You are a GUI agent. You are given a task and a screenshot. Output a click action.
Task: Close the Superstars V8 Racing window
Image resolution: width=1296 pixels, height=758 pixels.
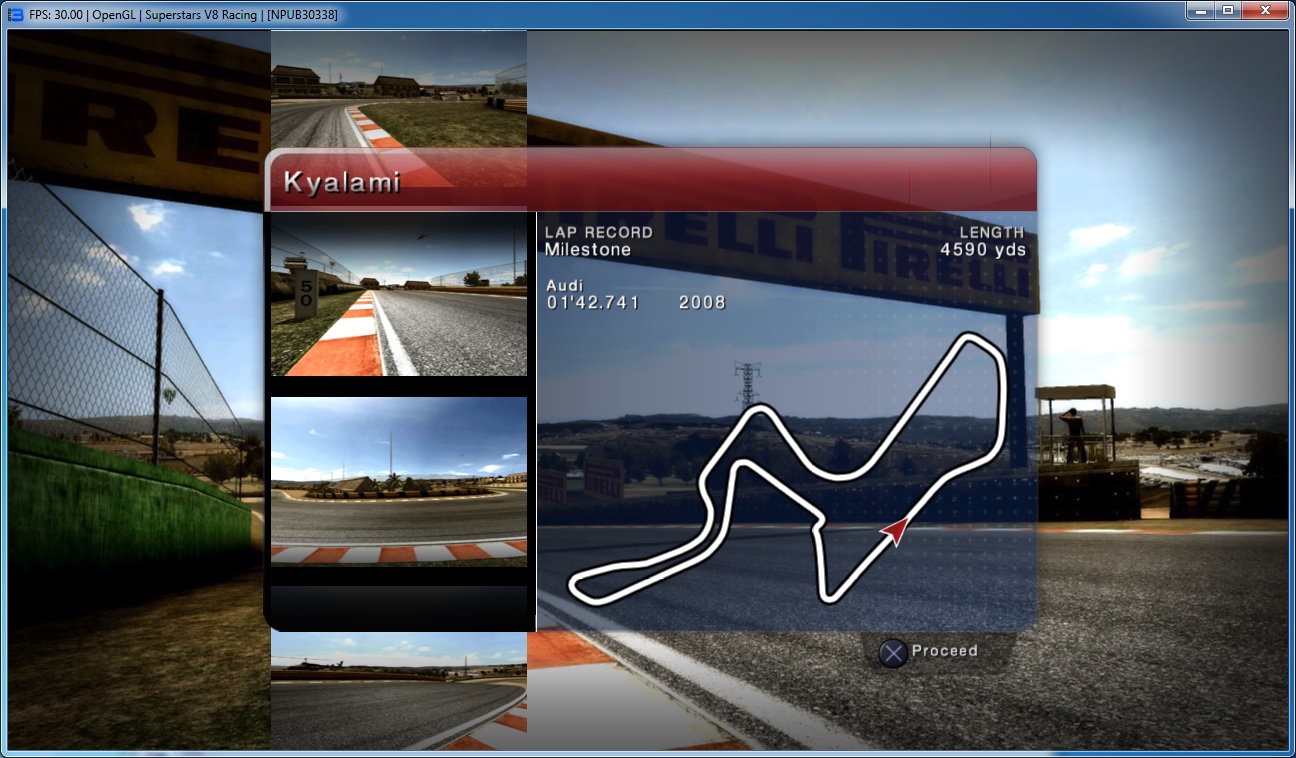[x=1264, y=10]
